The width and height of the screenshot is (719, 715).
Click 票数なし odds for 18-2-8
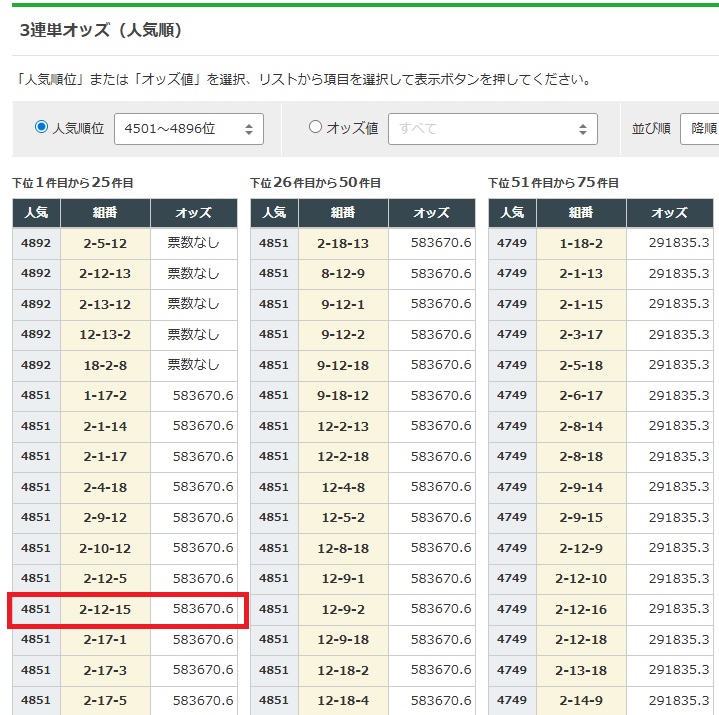click(193, 365)
